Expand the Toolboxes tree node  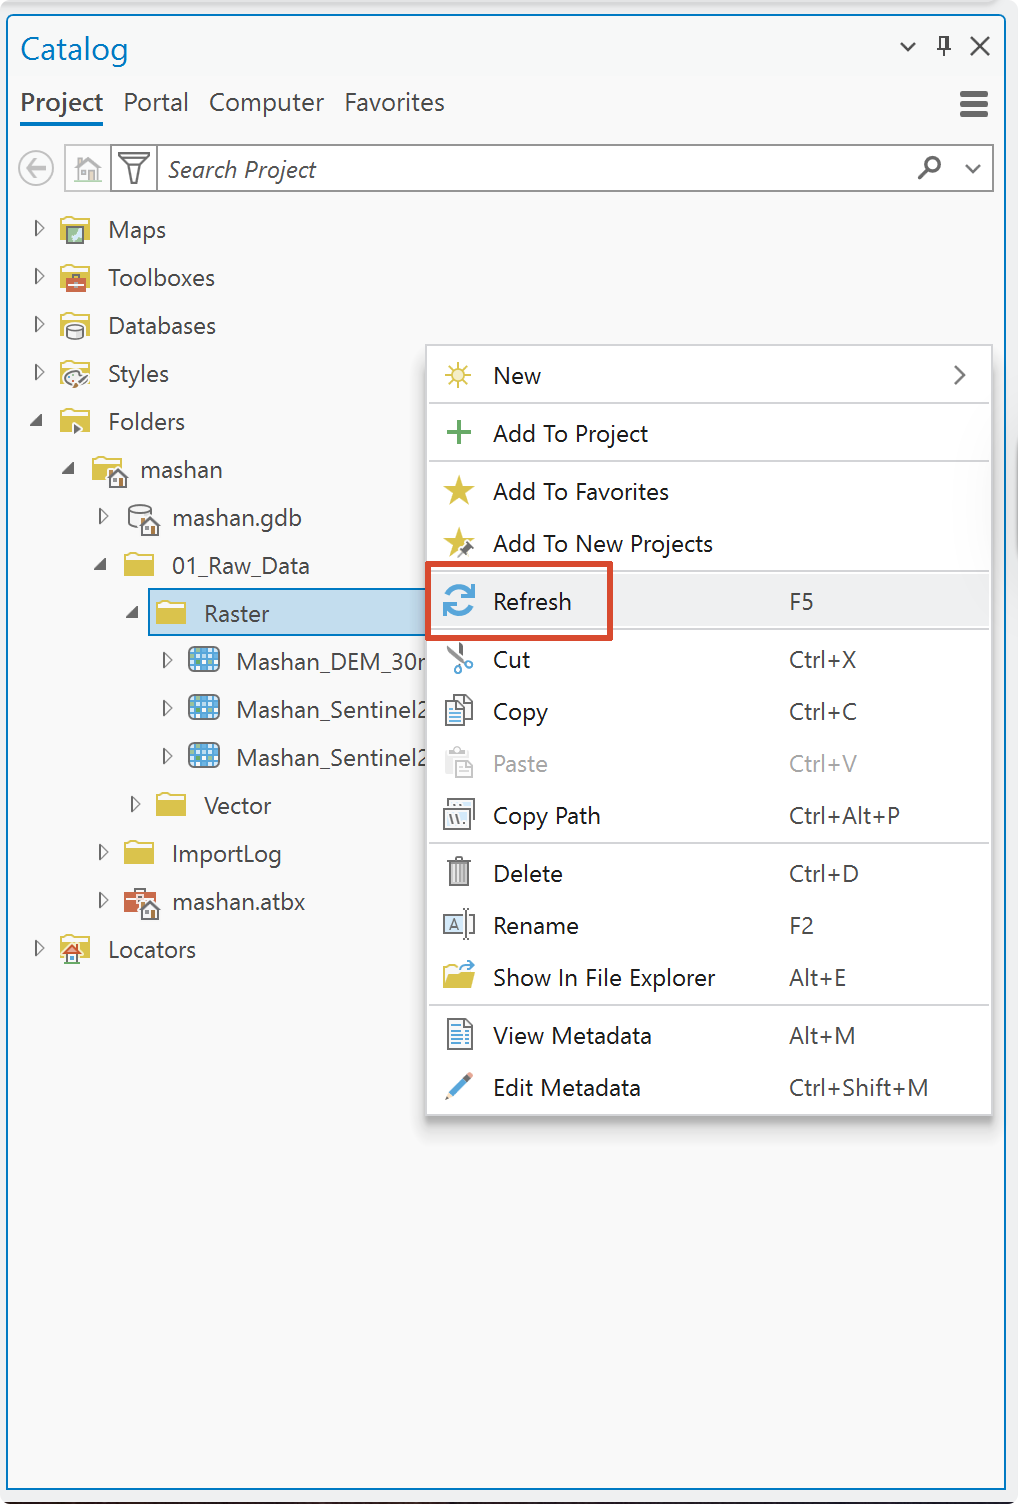(39, 277)
